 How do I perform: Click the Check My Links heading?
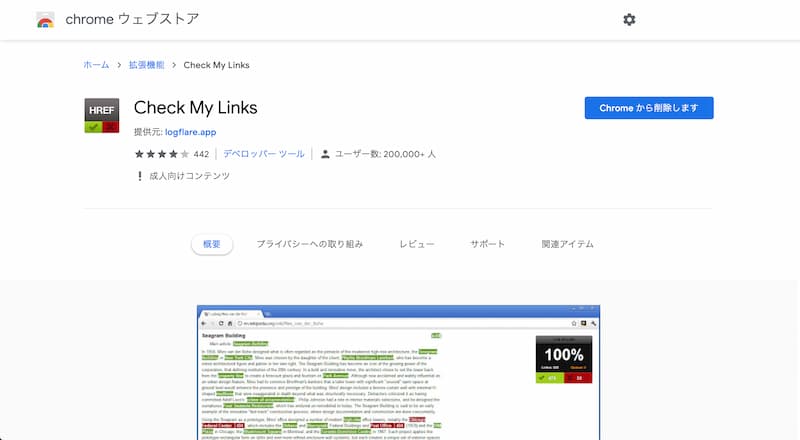pos(195,108)
